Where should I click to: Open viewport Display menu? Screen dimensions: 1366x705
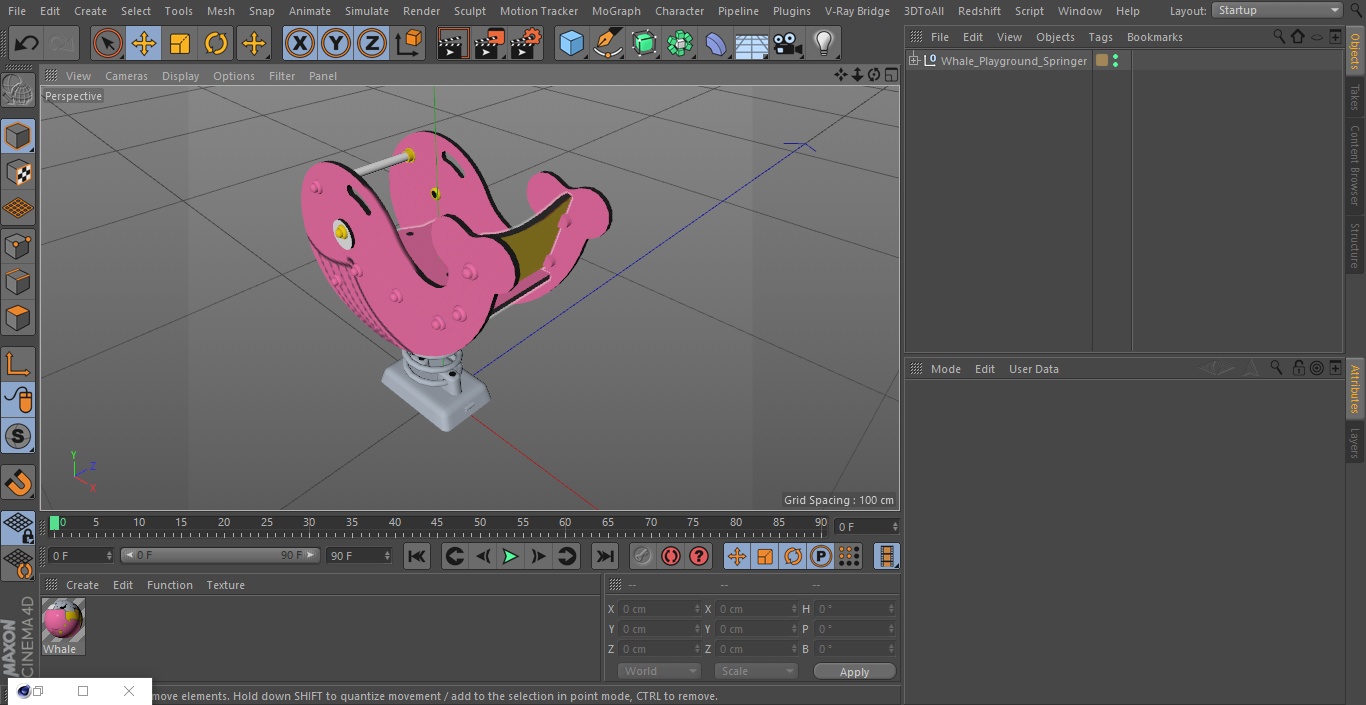click(x=180, y=76)
